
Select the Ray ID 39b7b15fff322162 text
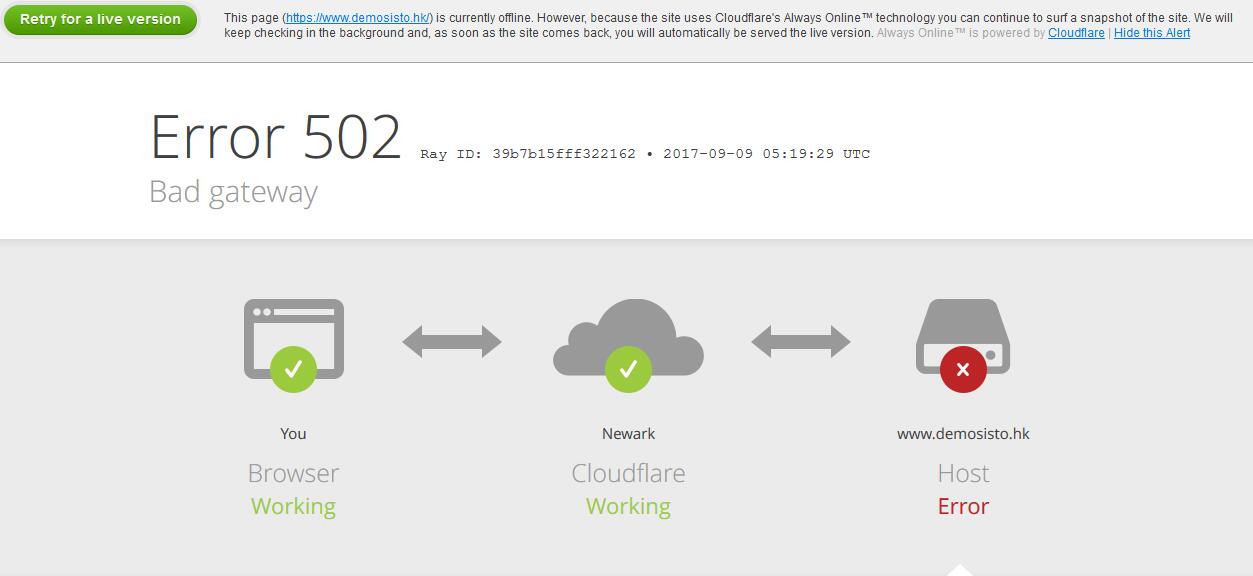pyautogui.click(x=528, y=154)
